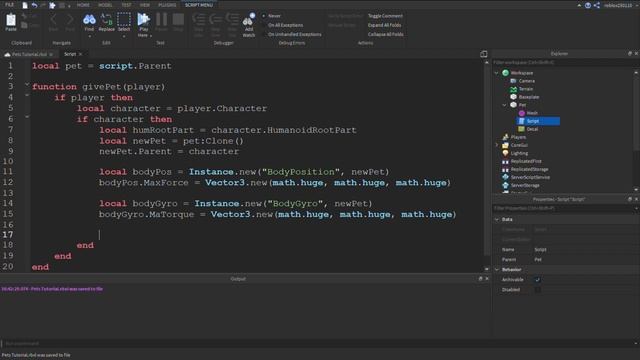Collapse the Pet tree node
Screen dimensions: 640x360
[504, 105]
